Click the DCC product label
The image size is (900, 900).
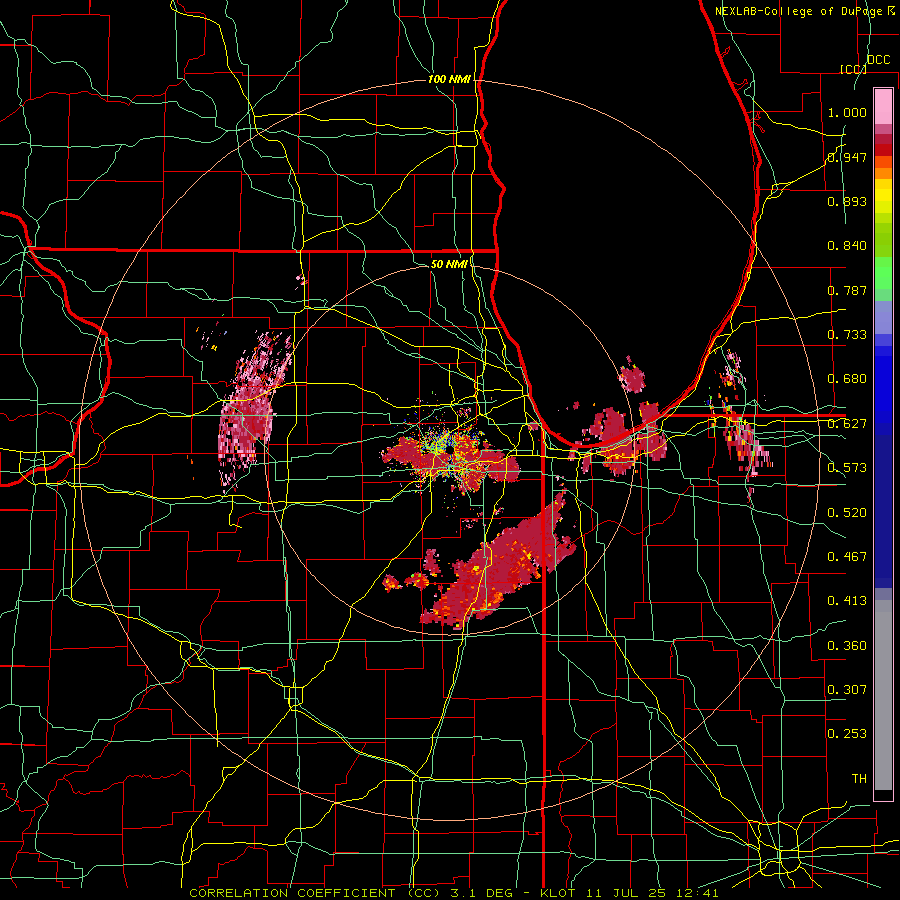(878, 60)
